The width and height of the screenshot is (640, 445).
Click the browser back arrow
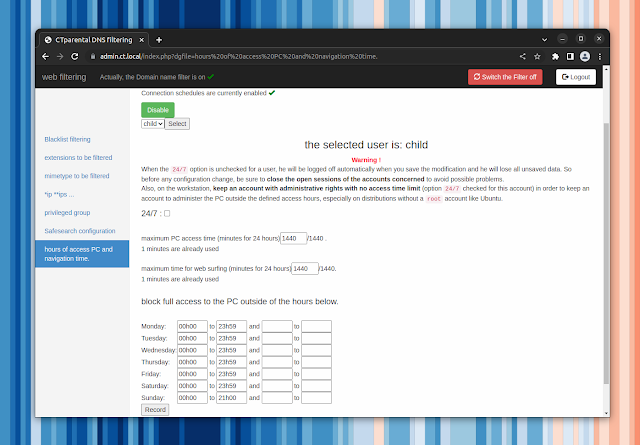pos(46,56)
